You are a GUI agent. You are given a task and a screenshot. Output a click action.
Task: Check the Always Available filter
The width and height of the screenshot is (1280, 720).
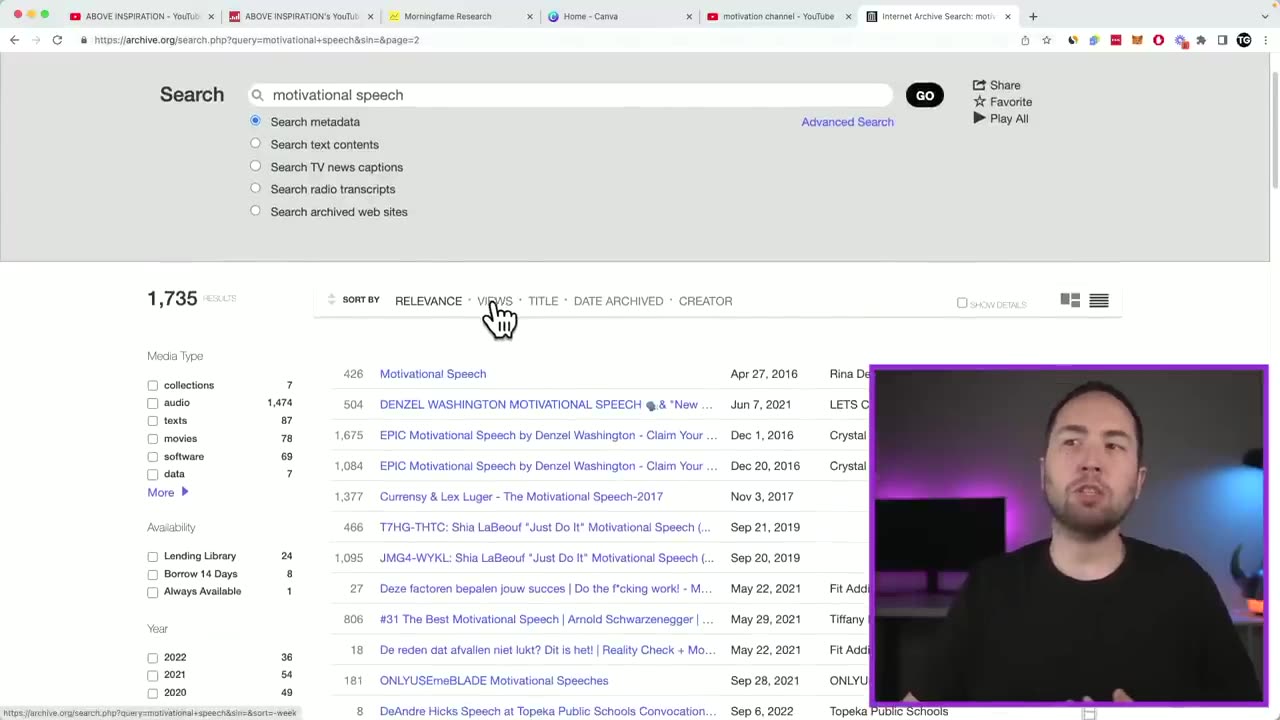coord(153,592)
